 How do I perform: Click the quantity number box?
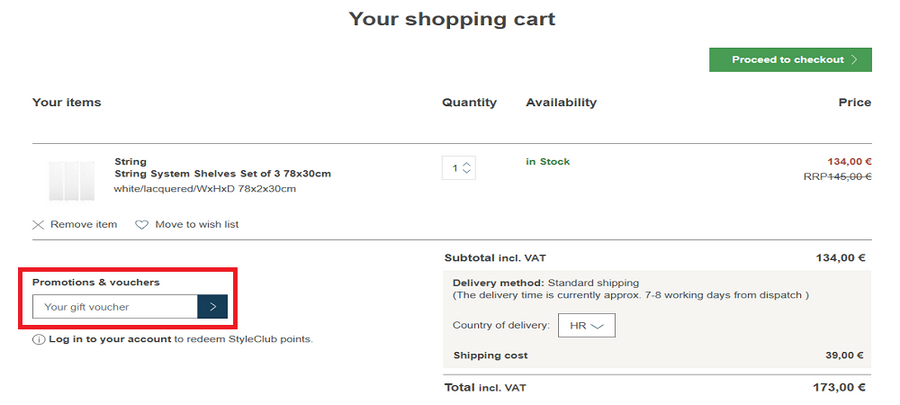[x=454, y=168]
